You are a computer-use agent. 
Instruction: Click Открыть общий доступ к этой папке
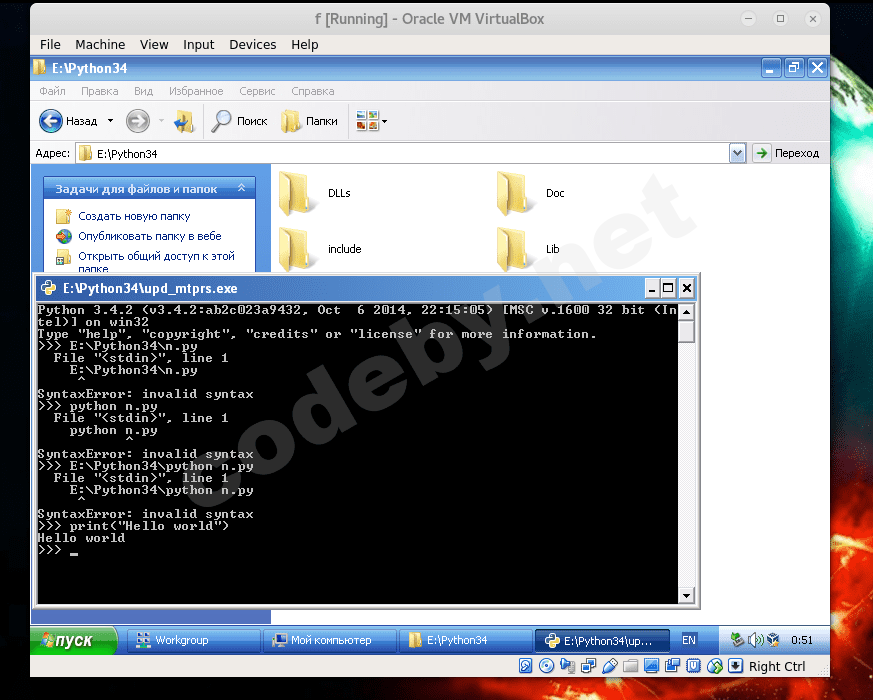(x=156, y=262)
